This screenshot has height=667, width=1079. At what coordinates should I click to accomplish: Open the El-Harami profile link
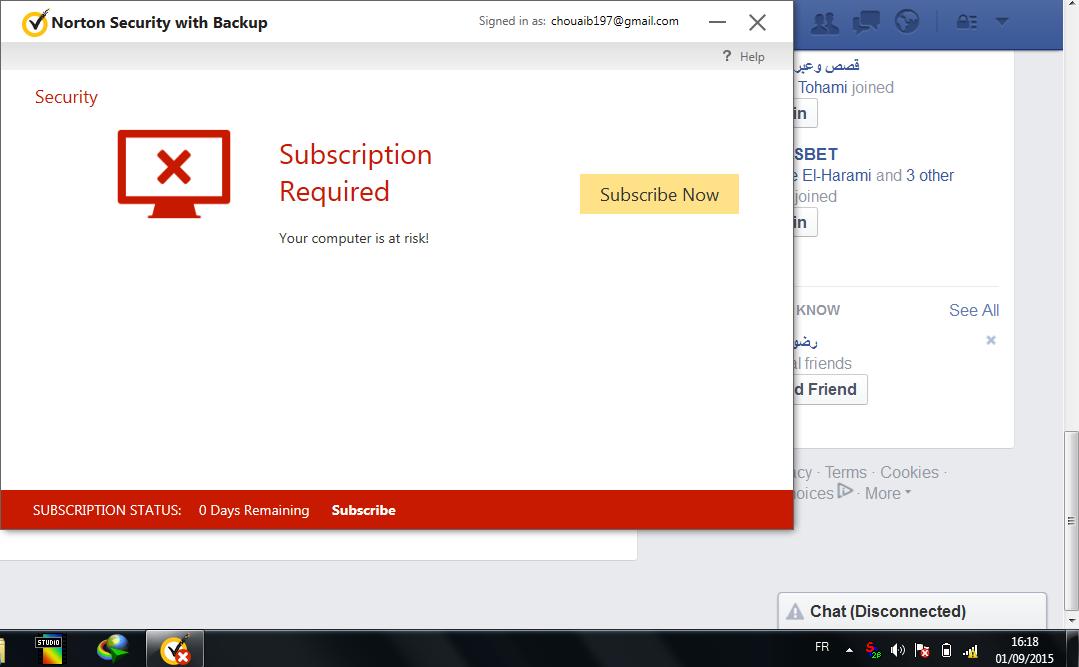pyautogui.click(x=836, y=176)
